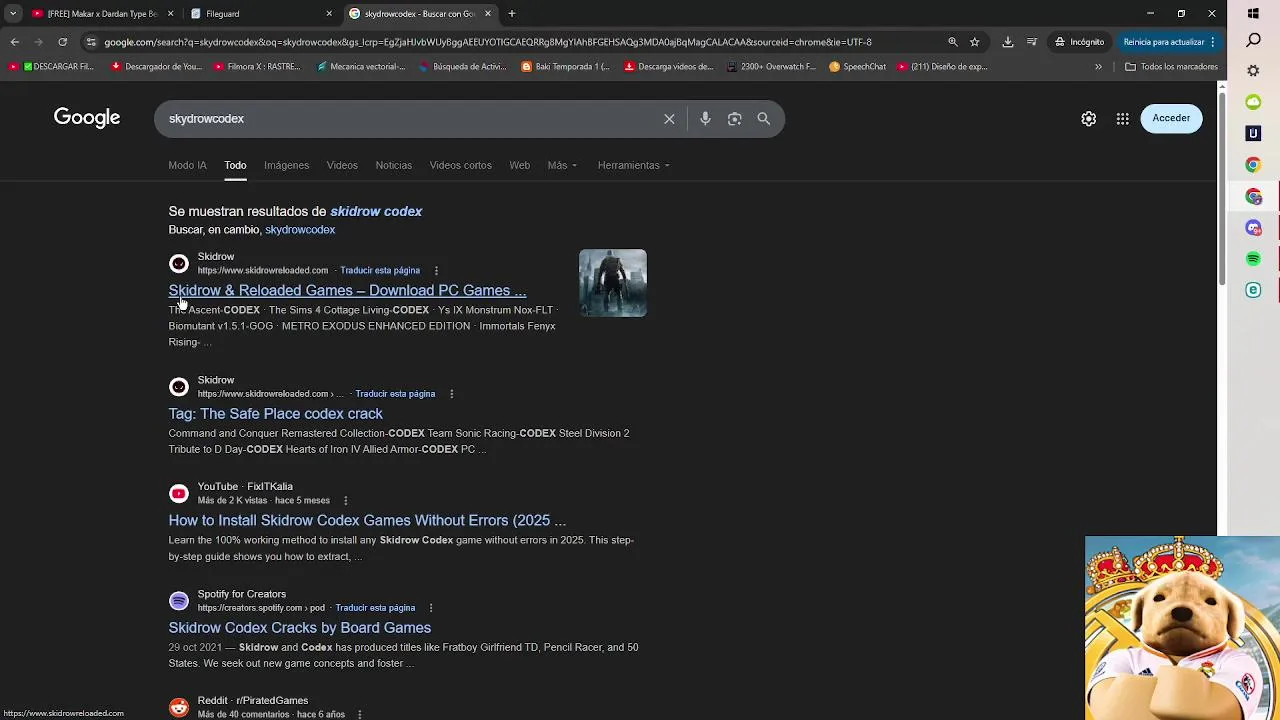Open Chrome tab search dropdown arrow
The height and width of the screenshot is (720, 1280).
(x=13, y=14)
